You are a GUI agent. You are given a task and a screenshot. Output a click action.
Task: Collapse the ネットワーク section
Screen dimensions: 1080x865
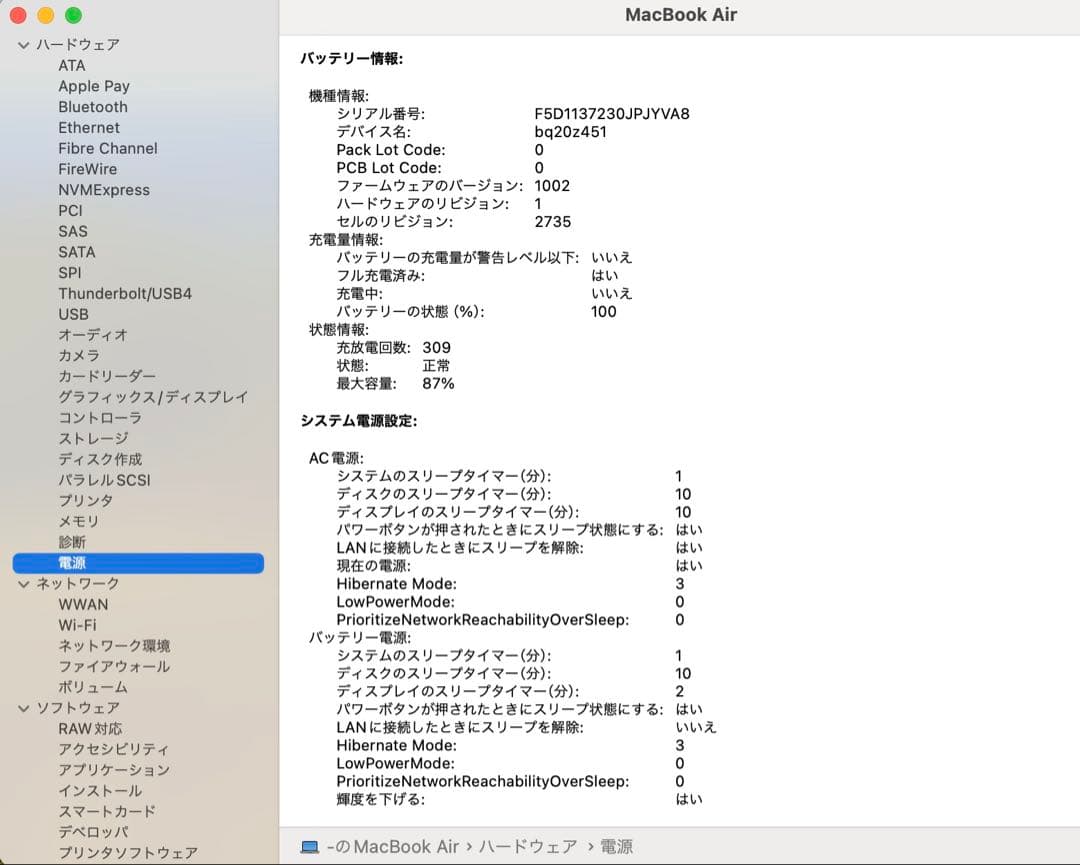pyautogui.click(x=22, y=583)
